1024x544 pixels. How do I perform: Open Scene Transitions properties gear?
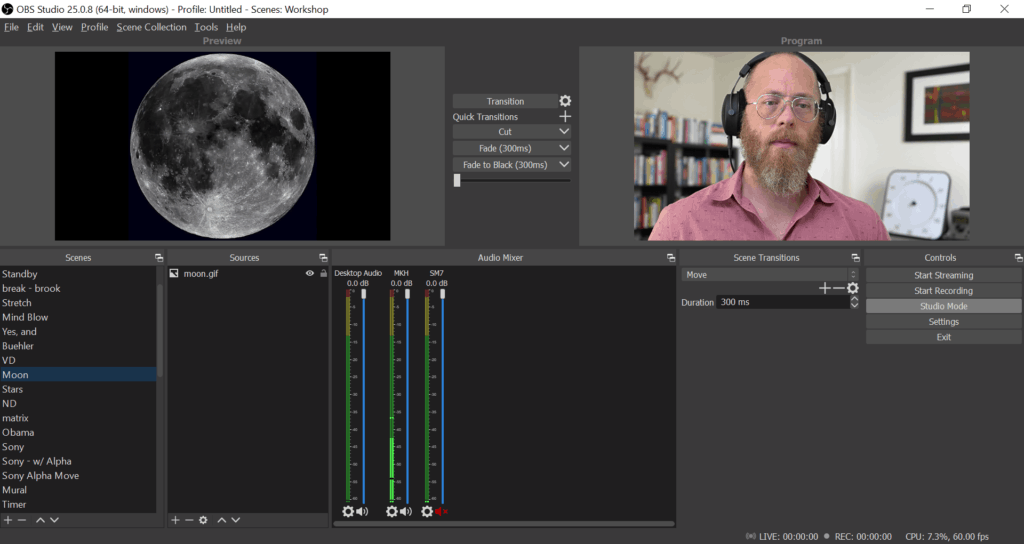[853, 288]
